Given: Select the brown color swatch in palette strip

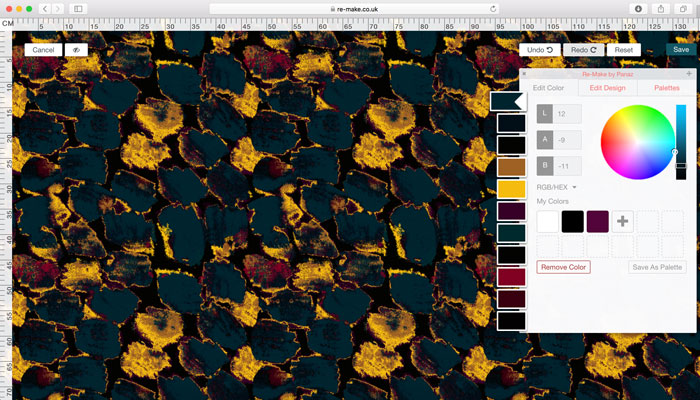Looking at the screenshot, I should (511, 167).
